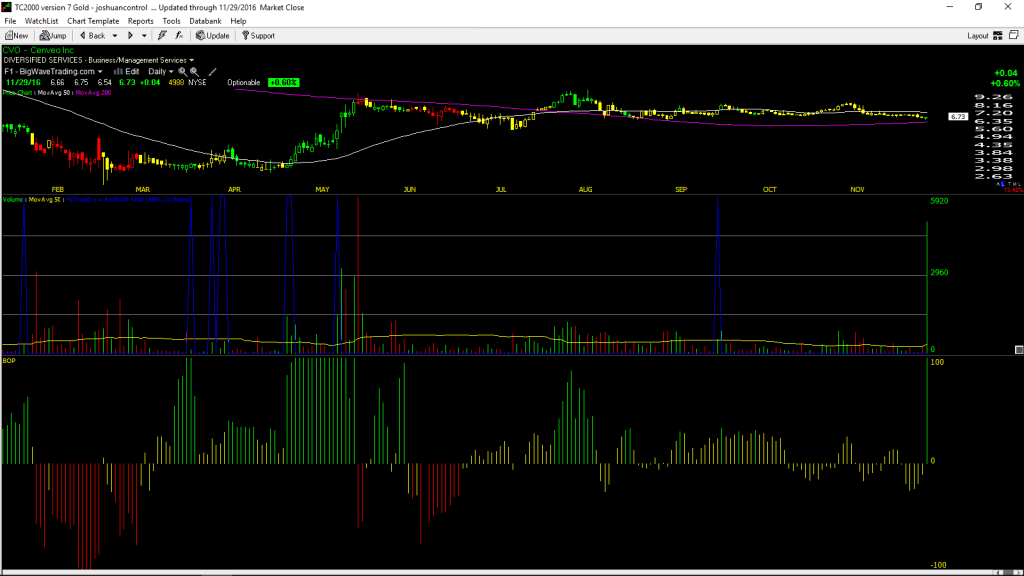The height and width of the screenshot is (576, 1024).
Task: Open the WatchList menu
Action: pyautogui.click(x=41, y=21)
